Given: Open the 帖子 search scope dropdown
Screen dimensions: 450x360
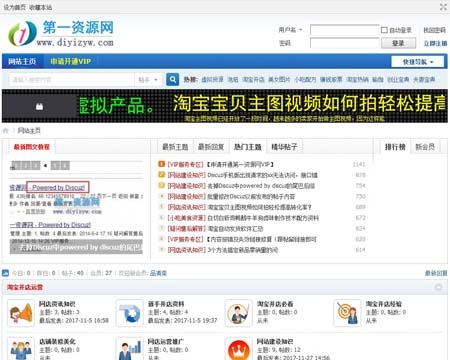Looking at the screenshot, I should (x=148, y=80).
